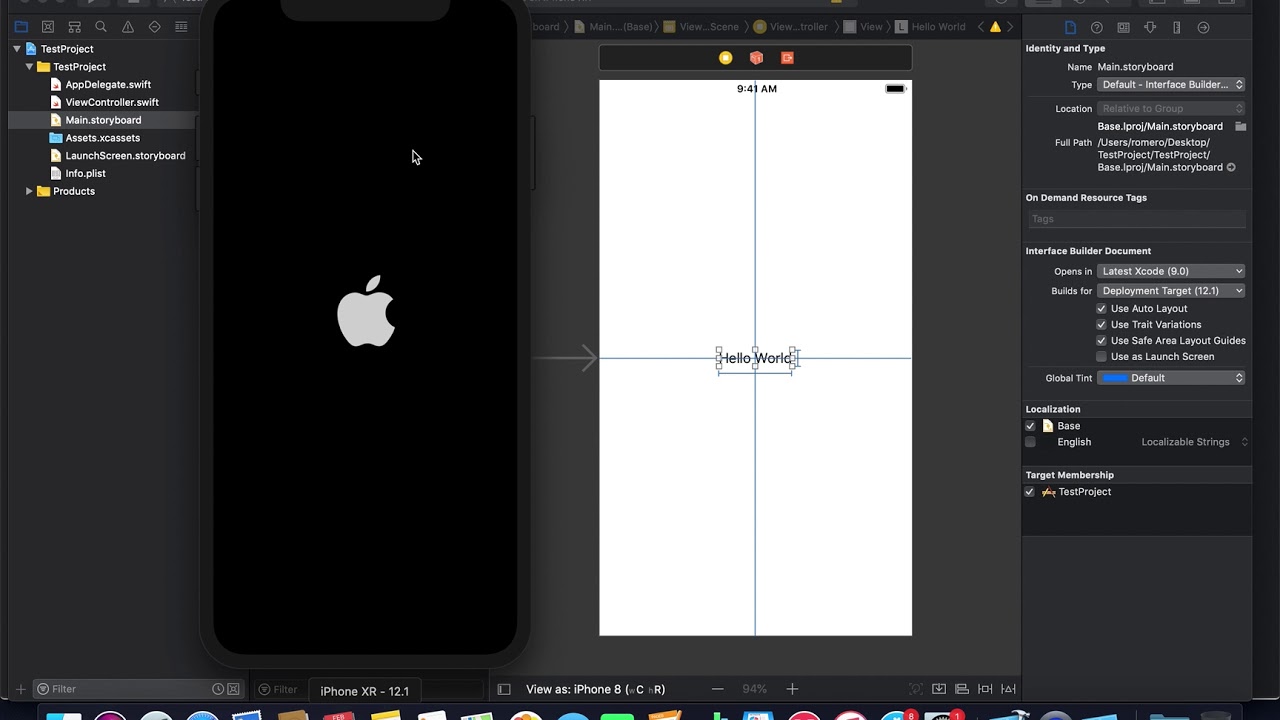The width and height of the screenshot is (1280, 720).
Task: Click the jump bar warning triangle
Action: [x=995, y=27]
